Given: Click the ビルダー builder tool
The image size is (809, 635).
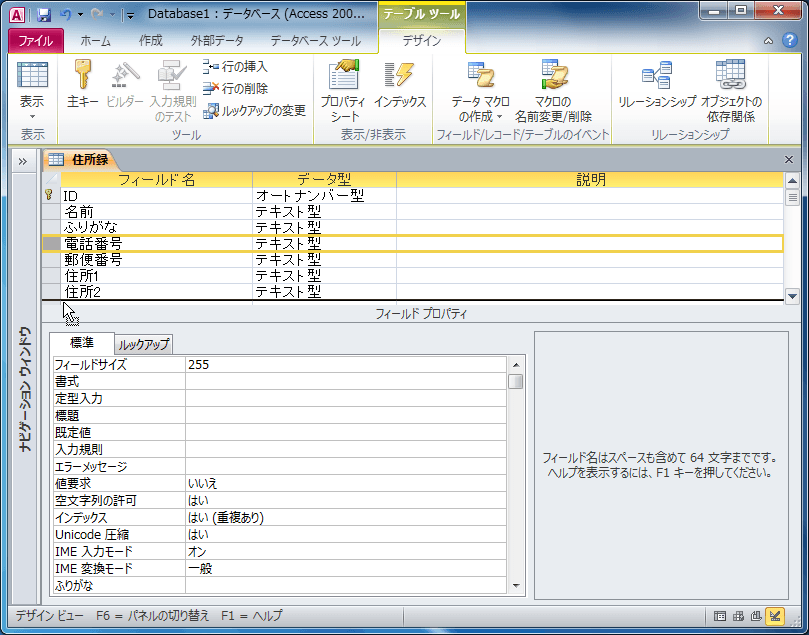Looking at the screenshot, I should click(124, 84).
